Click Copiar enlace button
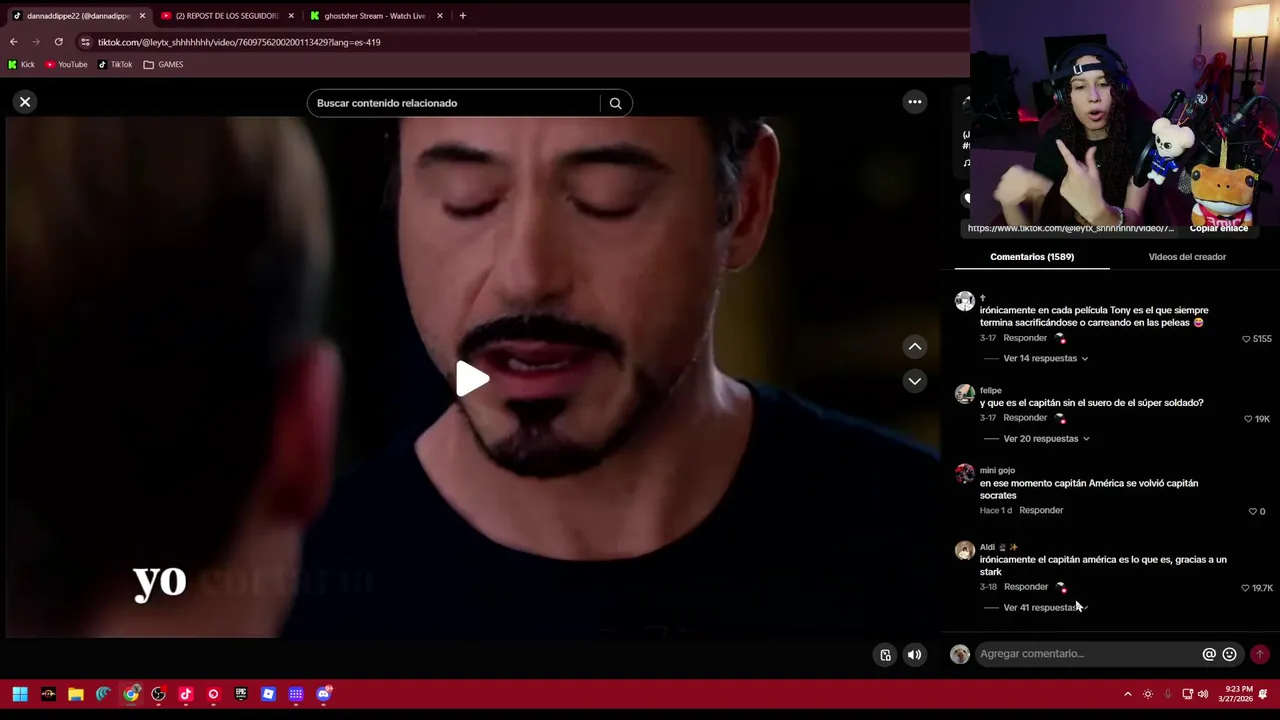The width and height of the screenshot is (1280, 720). 1218,228
